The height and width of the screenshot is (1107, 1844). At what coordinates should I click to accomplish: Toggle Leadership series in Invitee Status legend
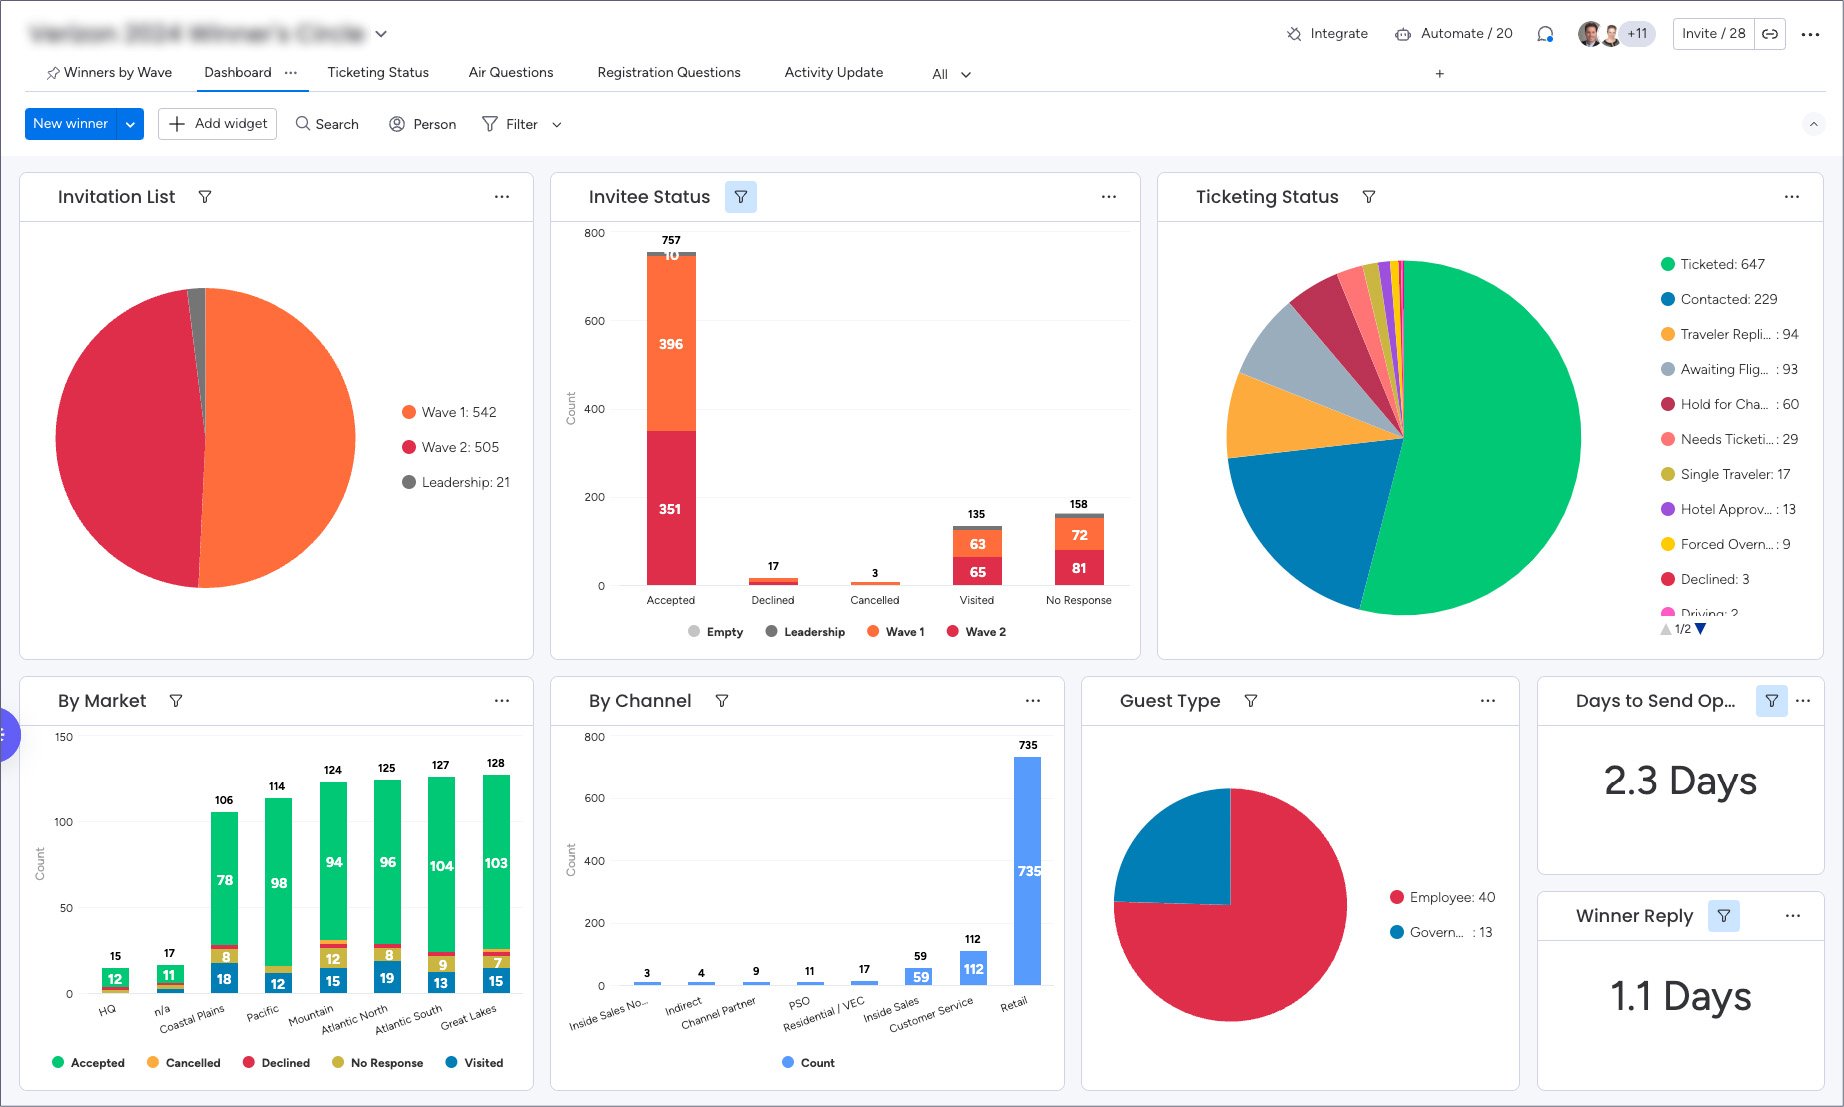point(804,632)
